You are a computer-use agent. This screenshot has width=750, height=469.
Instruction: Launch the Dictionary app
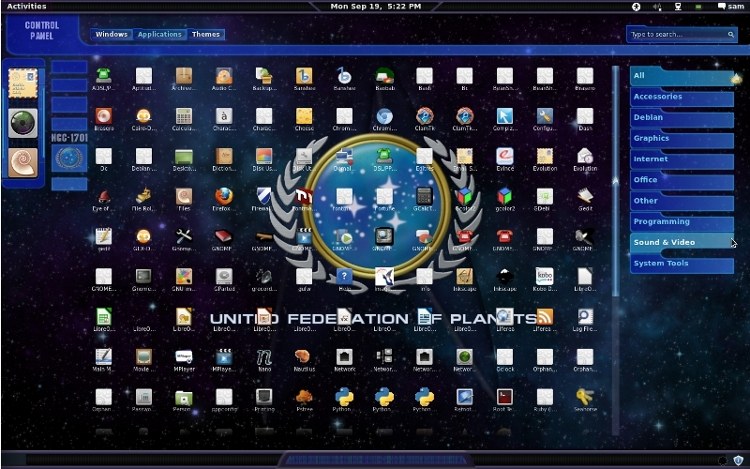click(224, 156)
